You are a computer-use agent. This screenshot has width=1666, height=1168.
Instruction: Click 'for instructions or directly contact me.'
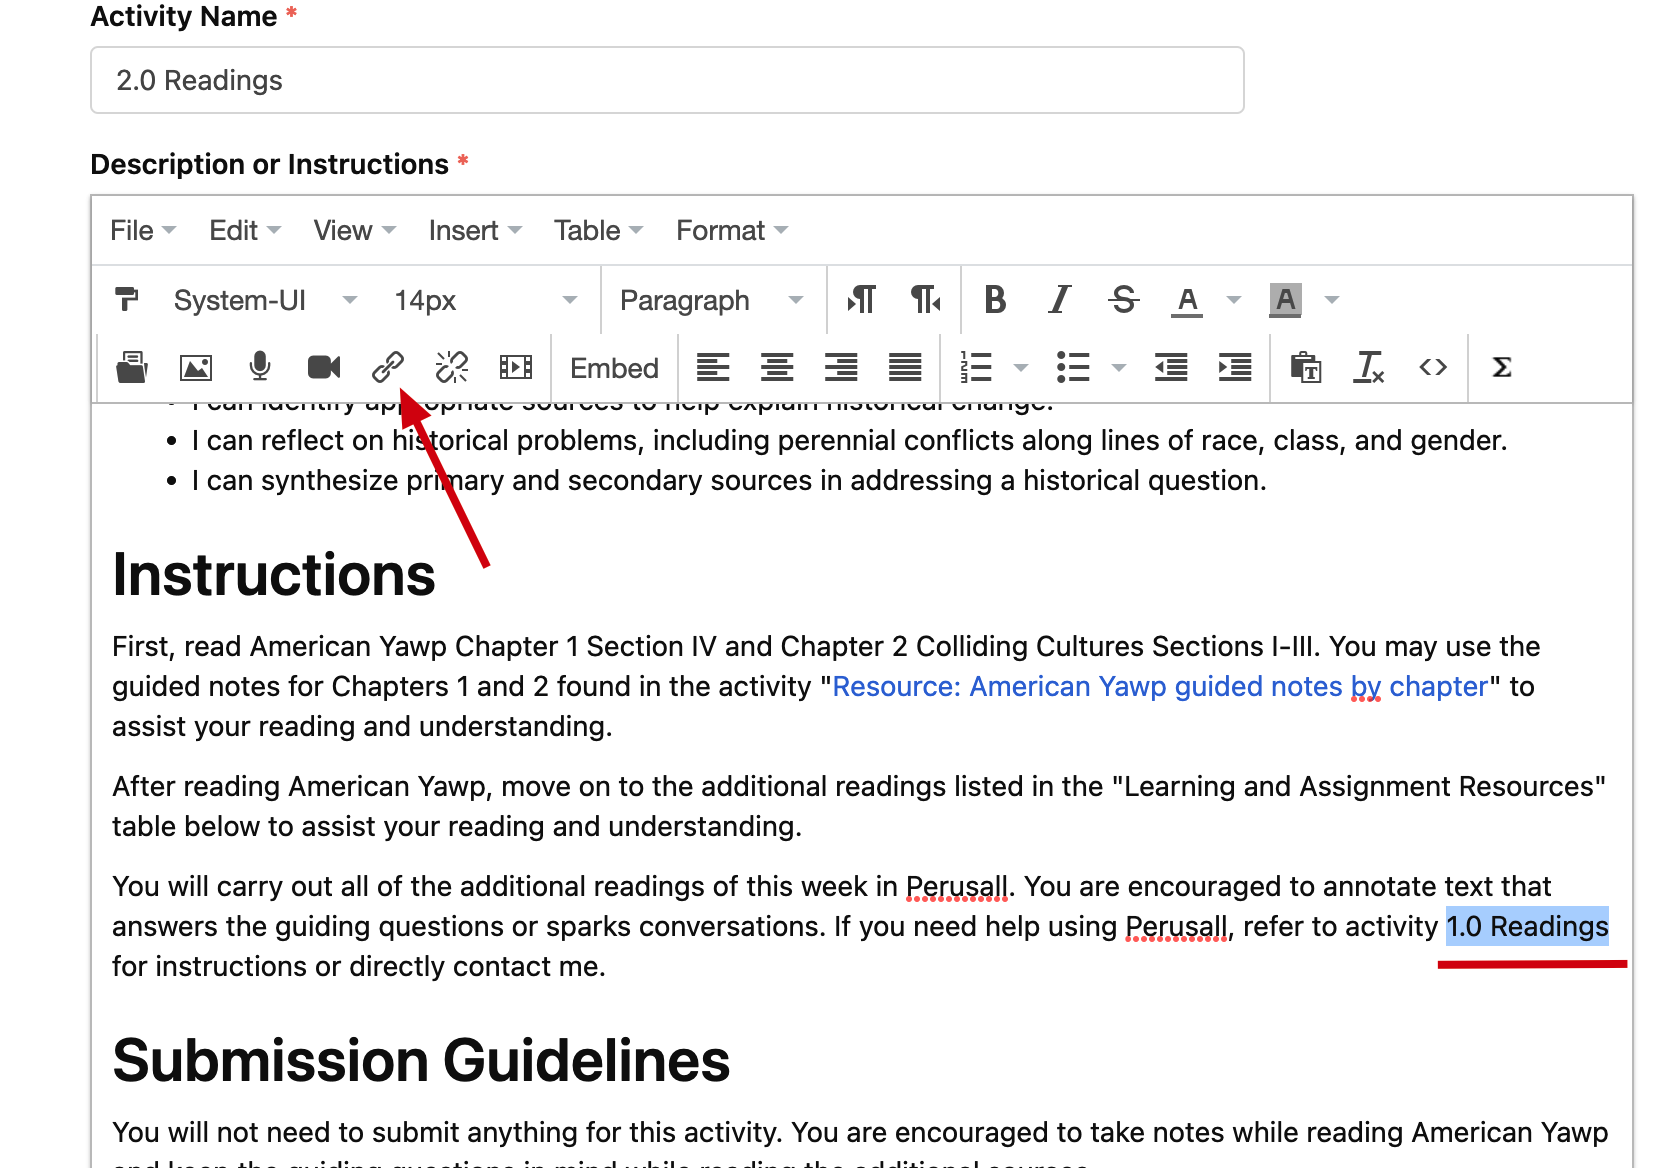[x=359, y=966]
